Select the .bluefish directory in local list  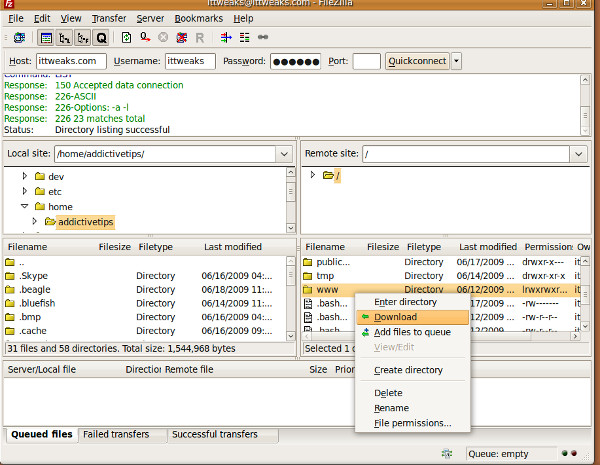[x=37, y=303]
